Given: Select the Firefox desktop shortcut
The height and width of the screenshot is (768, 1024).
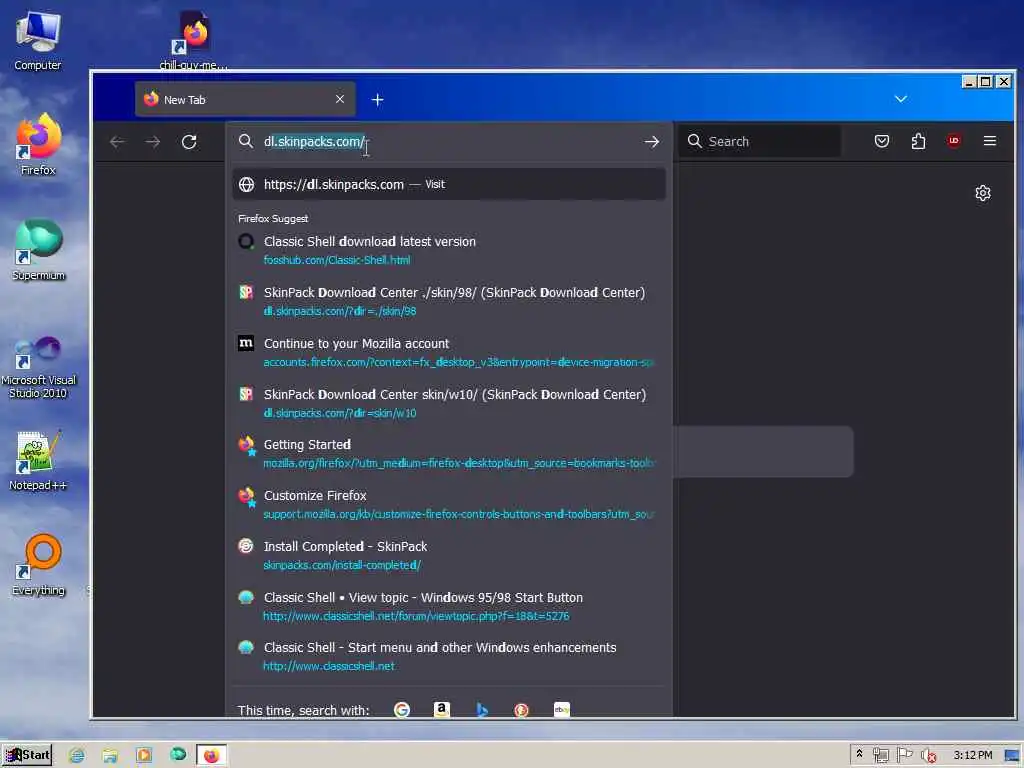Looking at the screenshot, I should (38, 144).
